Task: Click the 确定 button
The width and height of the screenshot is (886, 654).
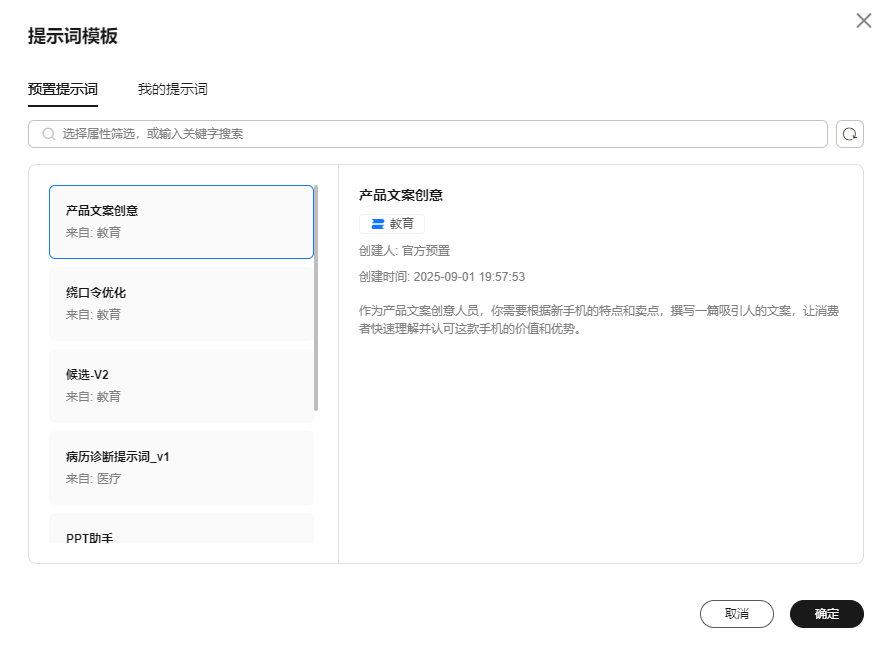Action: point(826,613)
